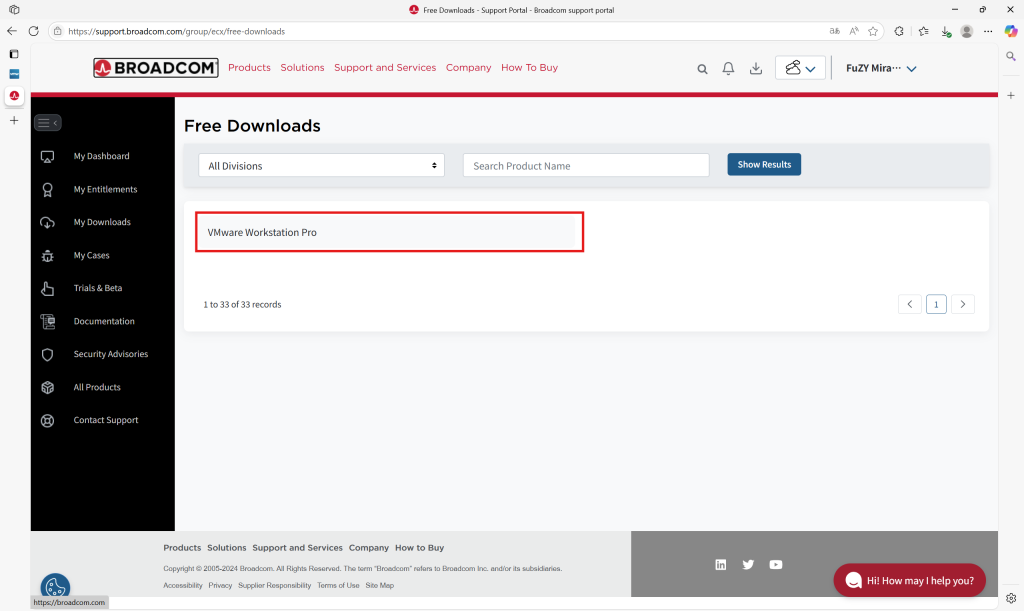This screenshot has width=1024, height=611.
Task: Go to My Entitlements in the sidebar
Action: click(x=105, y=189)
